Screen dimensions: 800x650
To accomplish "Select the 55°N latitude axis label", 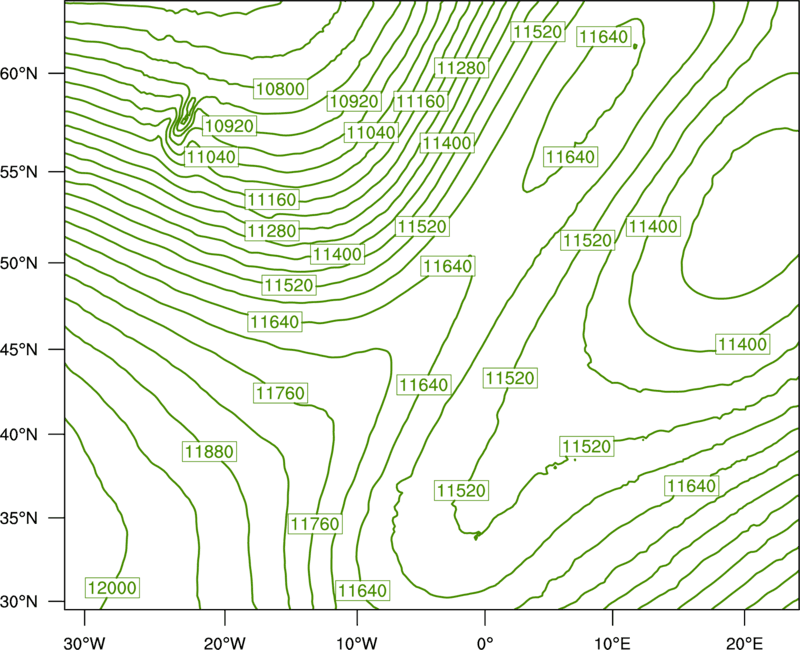I will coord(19,171).
